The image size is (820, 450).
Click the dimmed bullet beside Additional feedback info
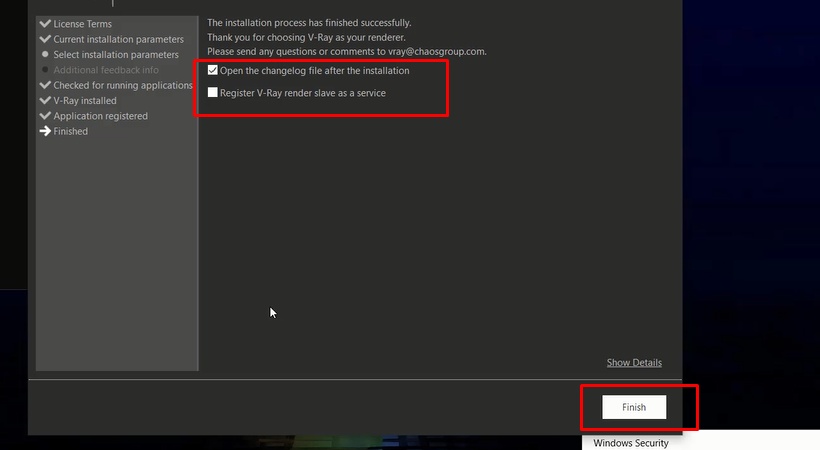tap(45, 69)
